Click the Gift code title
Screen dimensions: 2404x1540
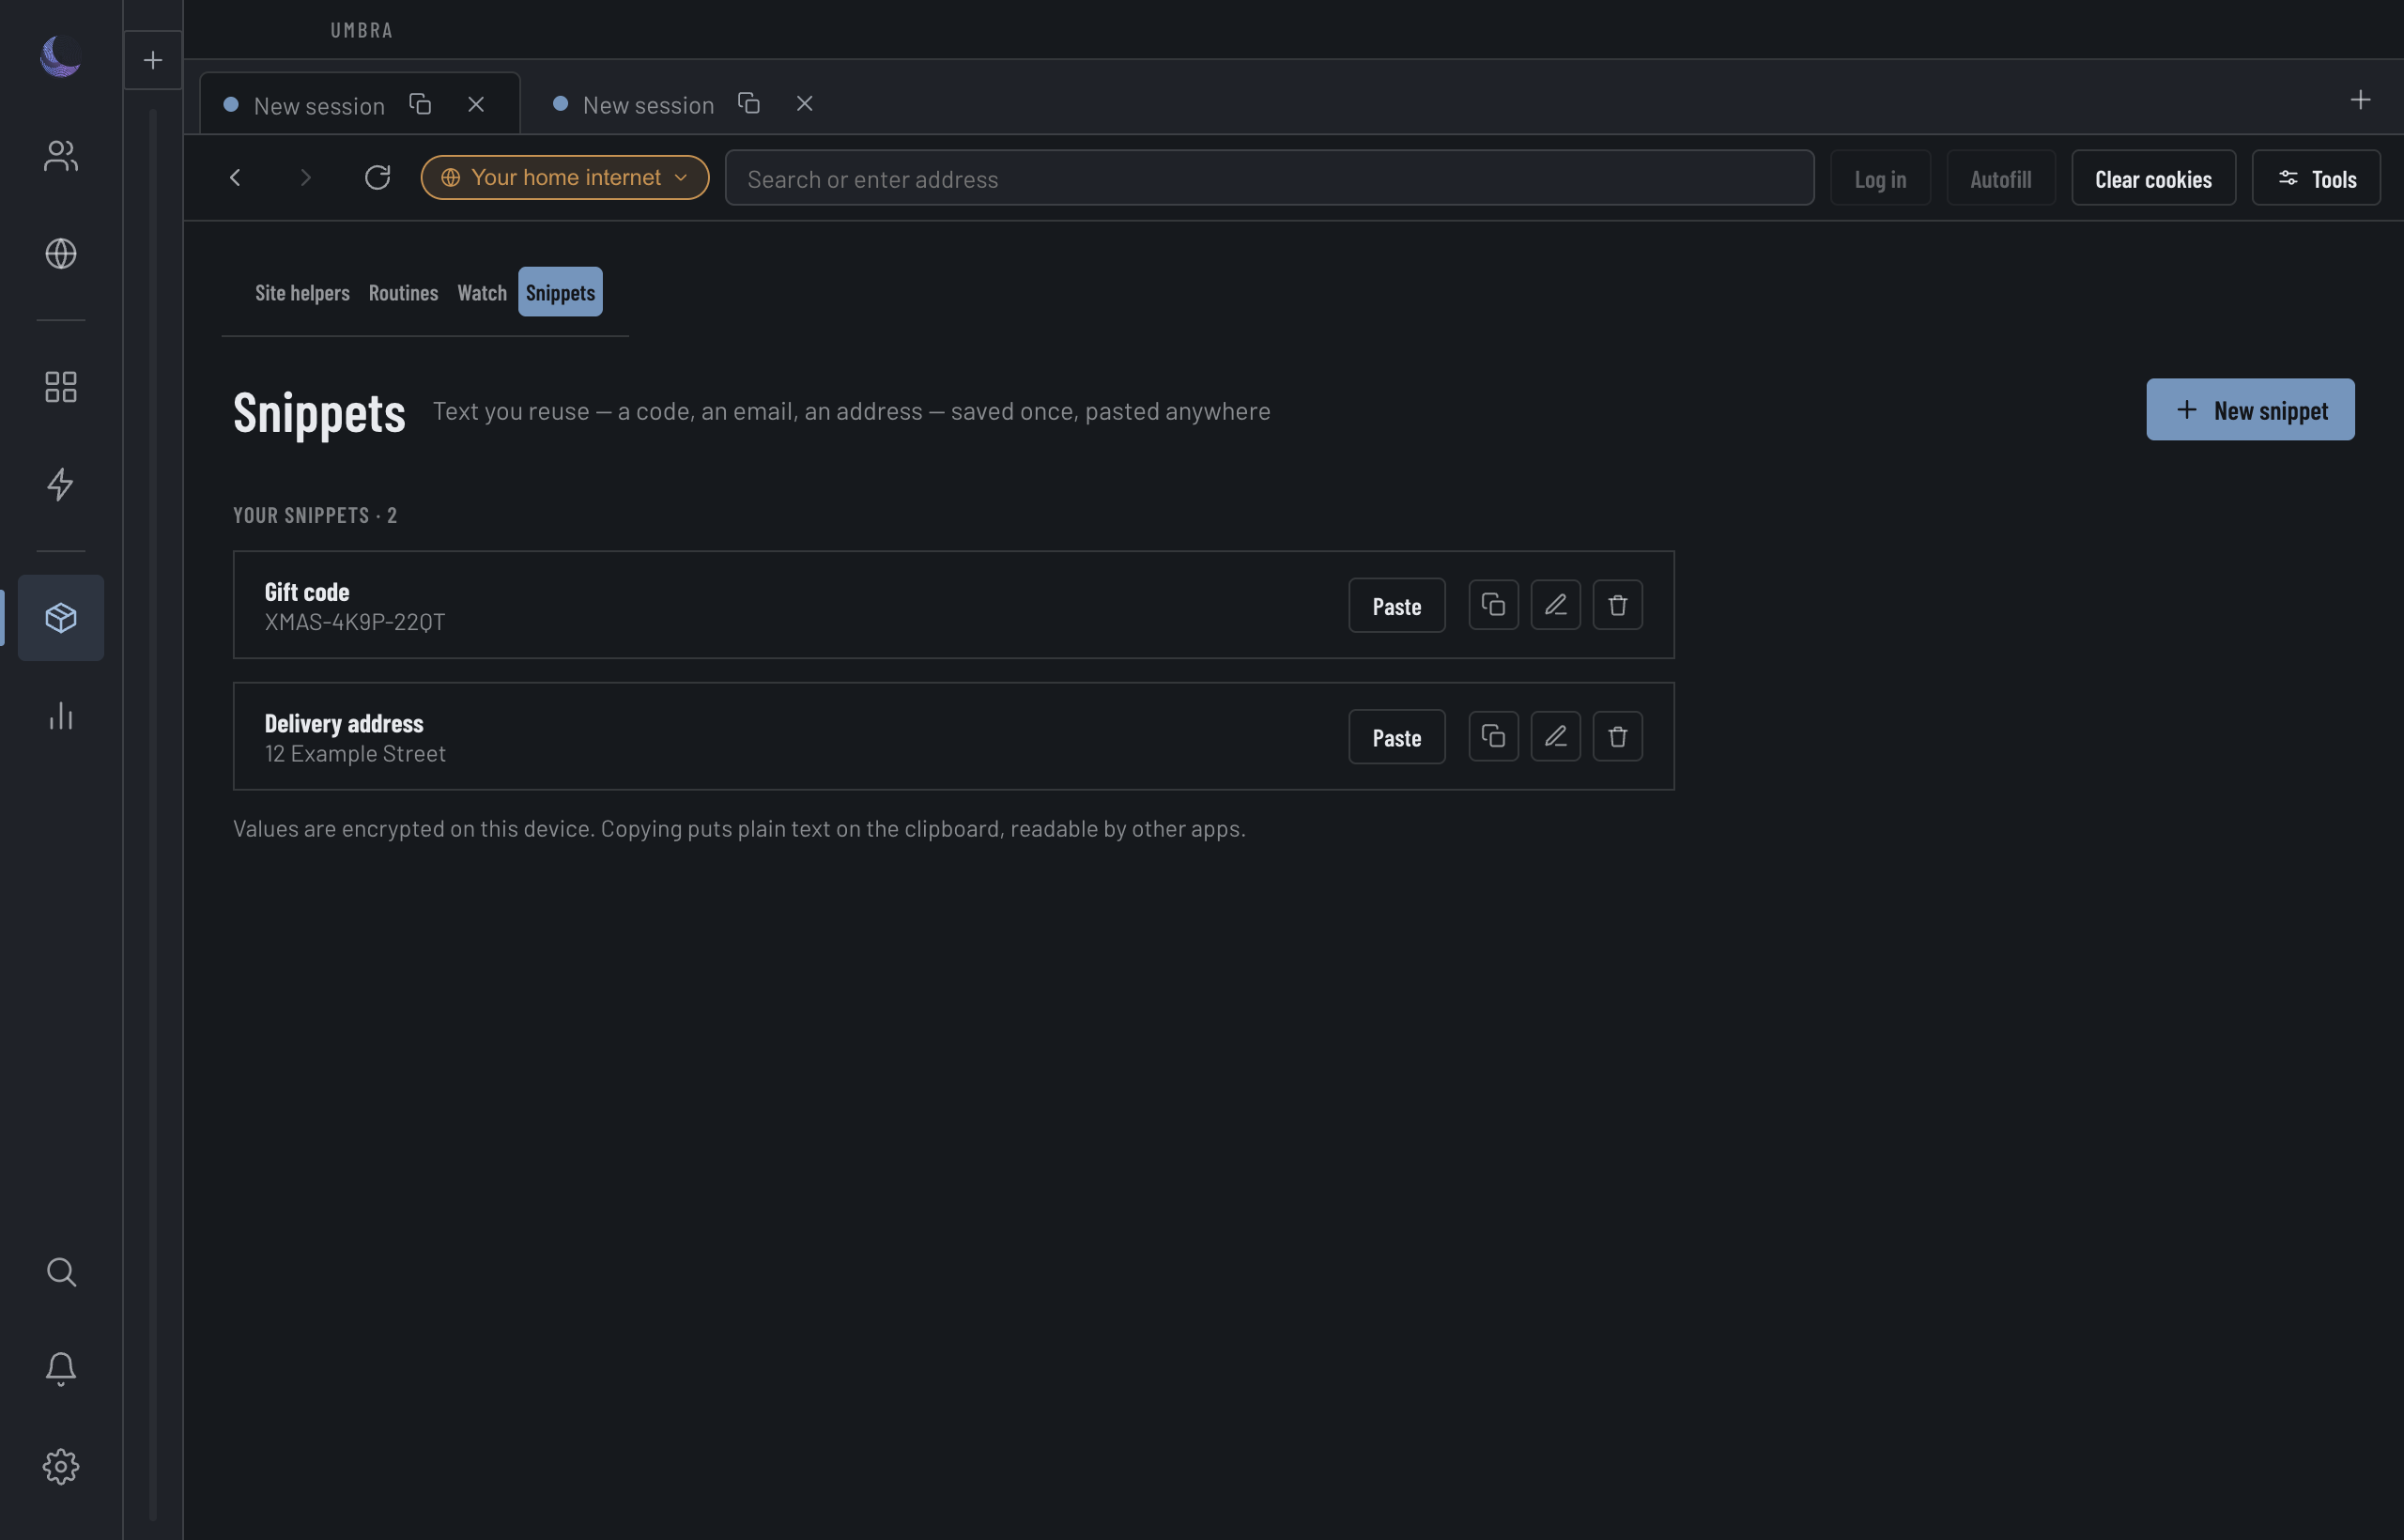click(x=307, y=592)
